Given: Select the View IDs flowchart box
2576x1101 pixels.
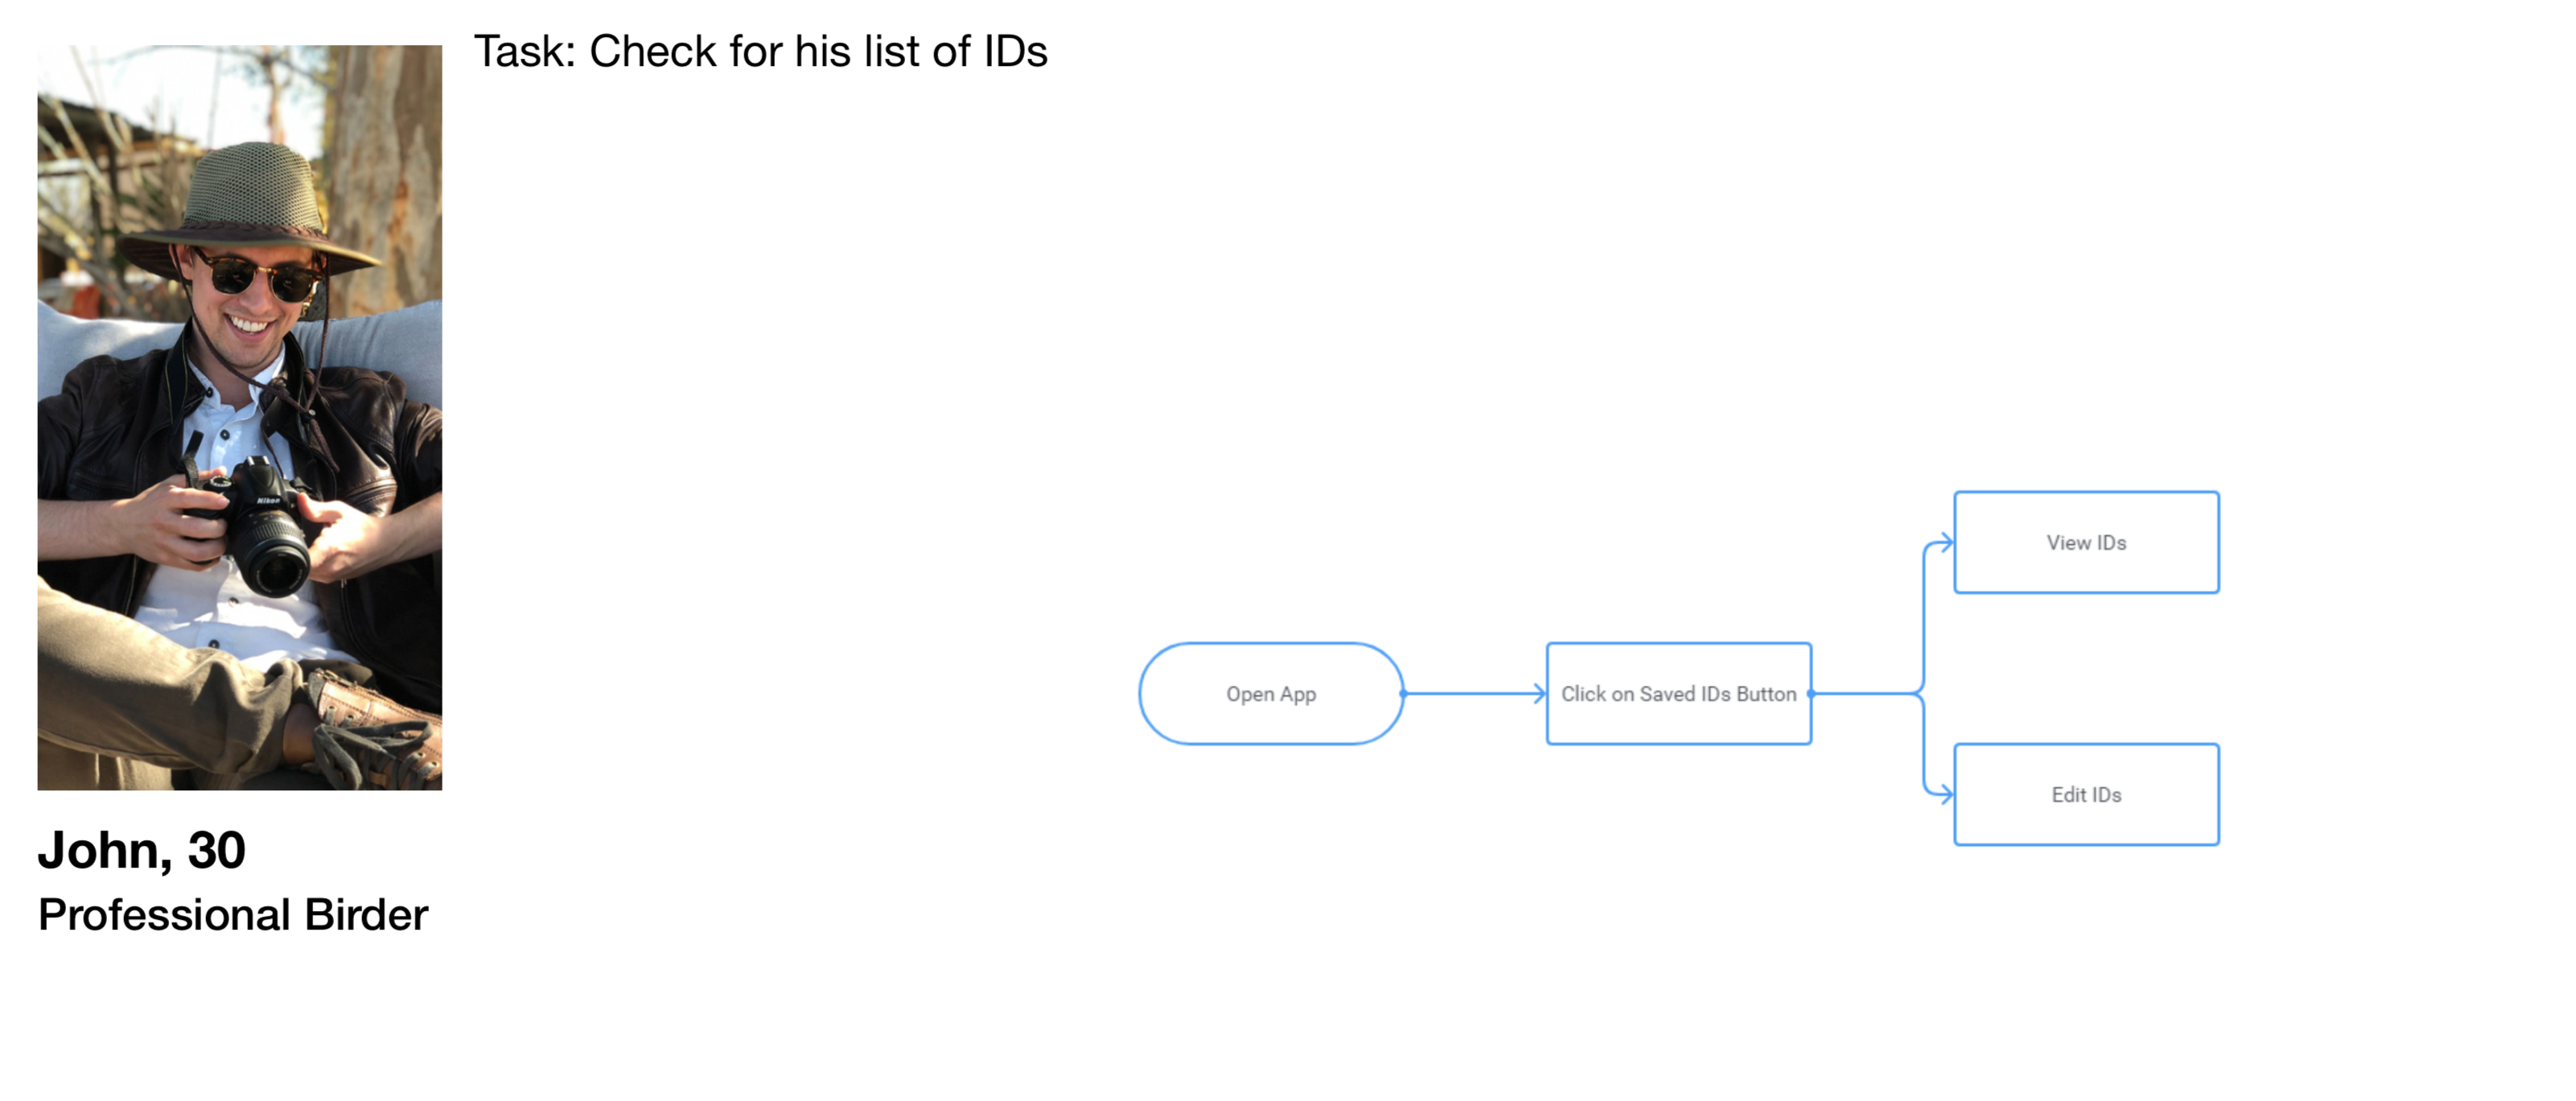Looking at the screenshot, I should 2086,542.
